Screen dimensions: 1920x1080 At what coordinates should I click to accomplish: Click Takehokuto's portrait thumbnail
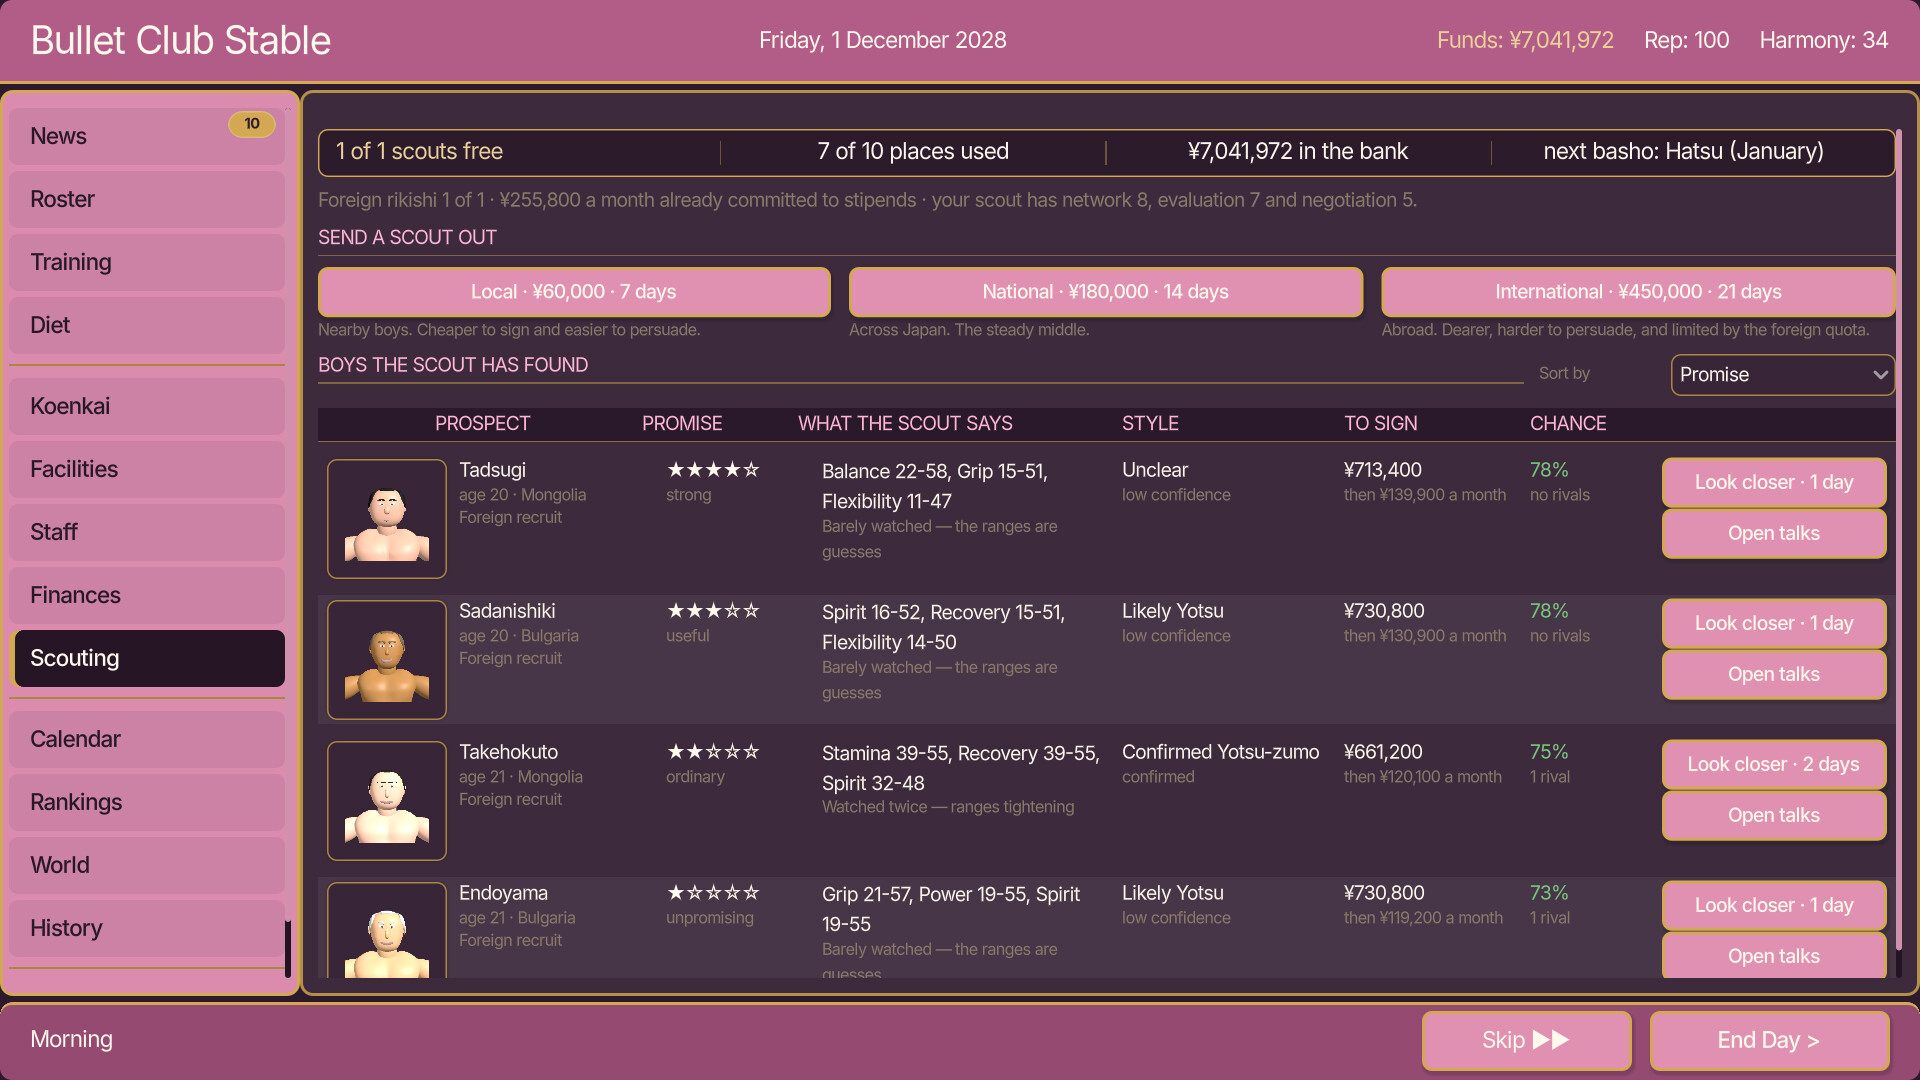tap(387, 801)
